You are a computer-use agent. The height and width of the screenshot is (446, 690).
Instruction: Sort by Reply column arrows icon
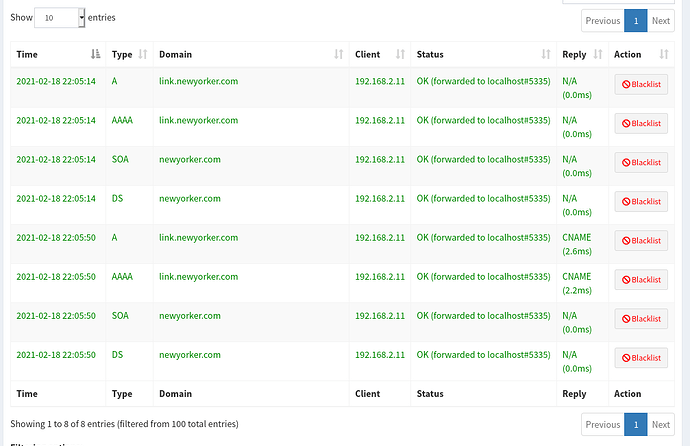tap(598, 54)
